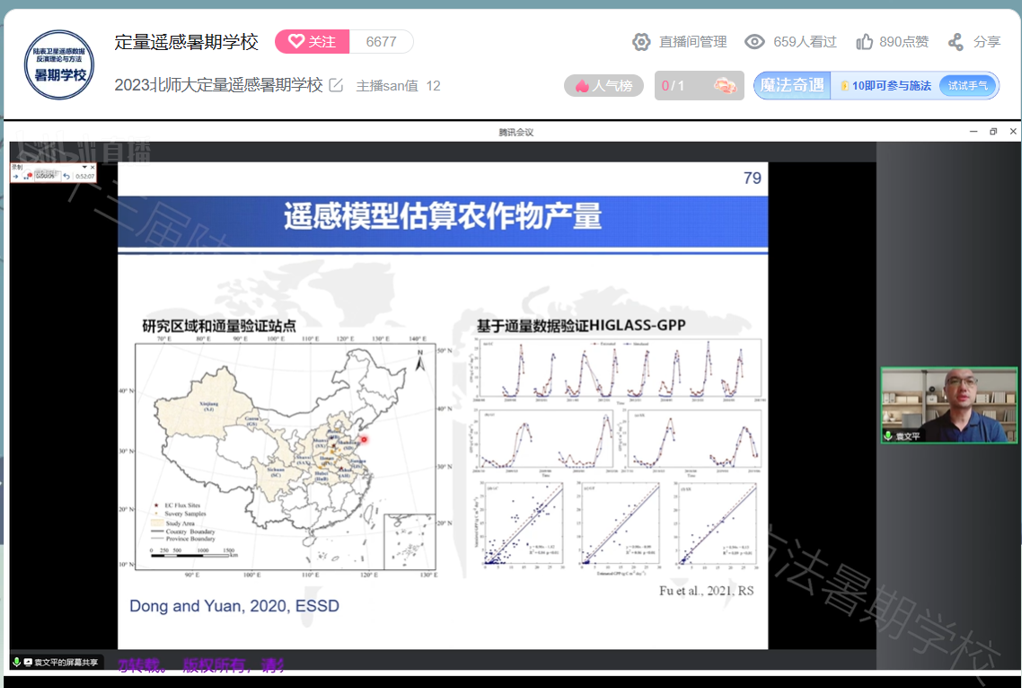Screen dimensions: 1022x688
Task: Click the follower count 6677
Action: coord(381,42)
